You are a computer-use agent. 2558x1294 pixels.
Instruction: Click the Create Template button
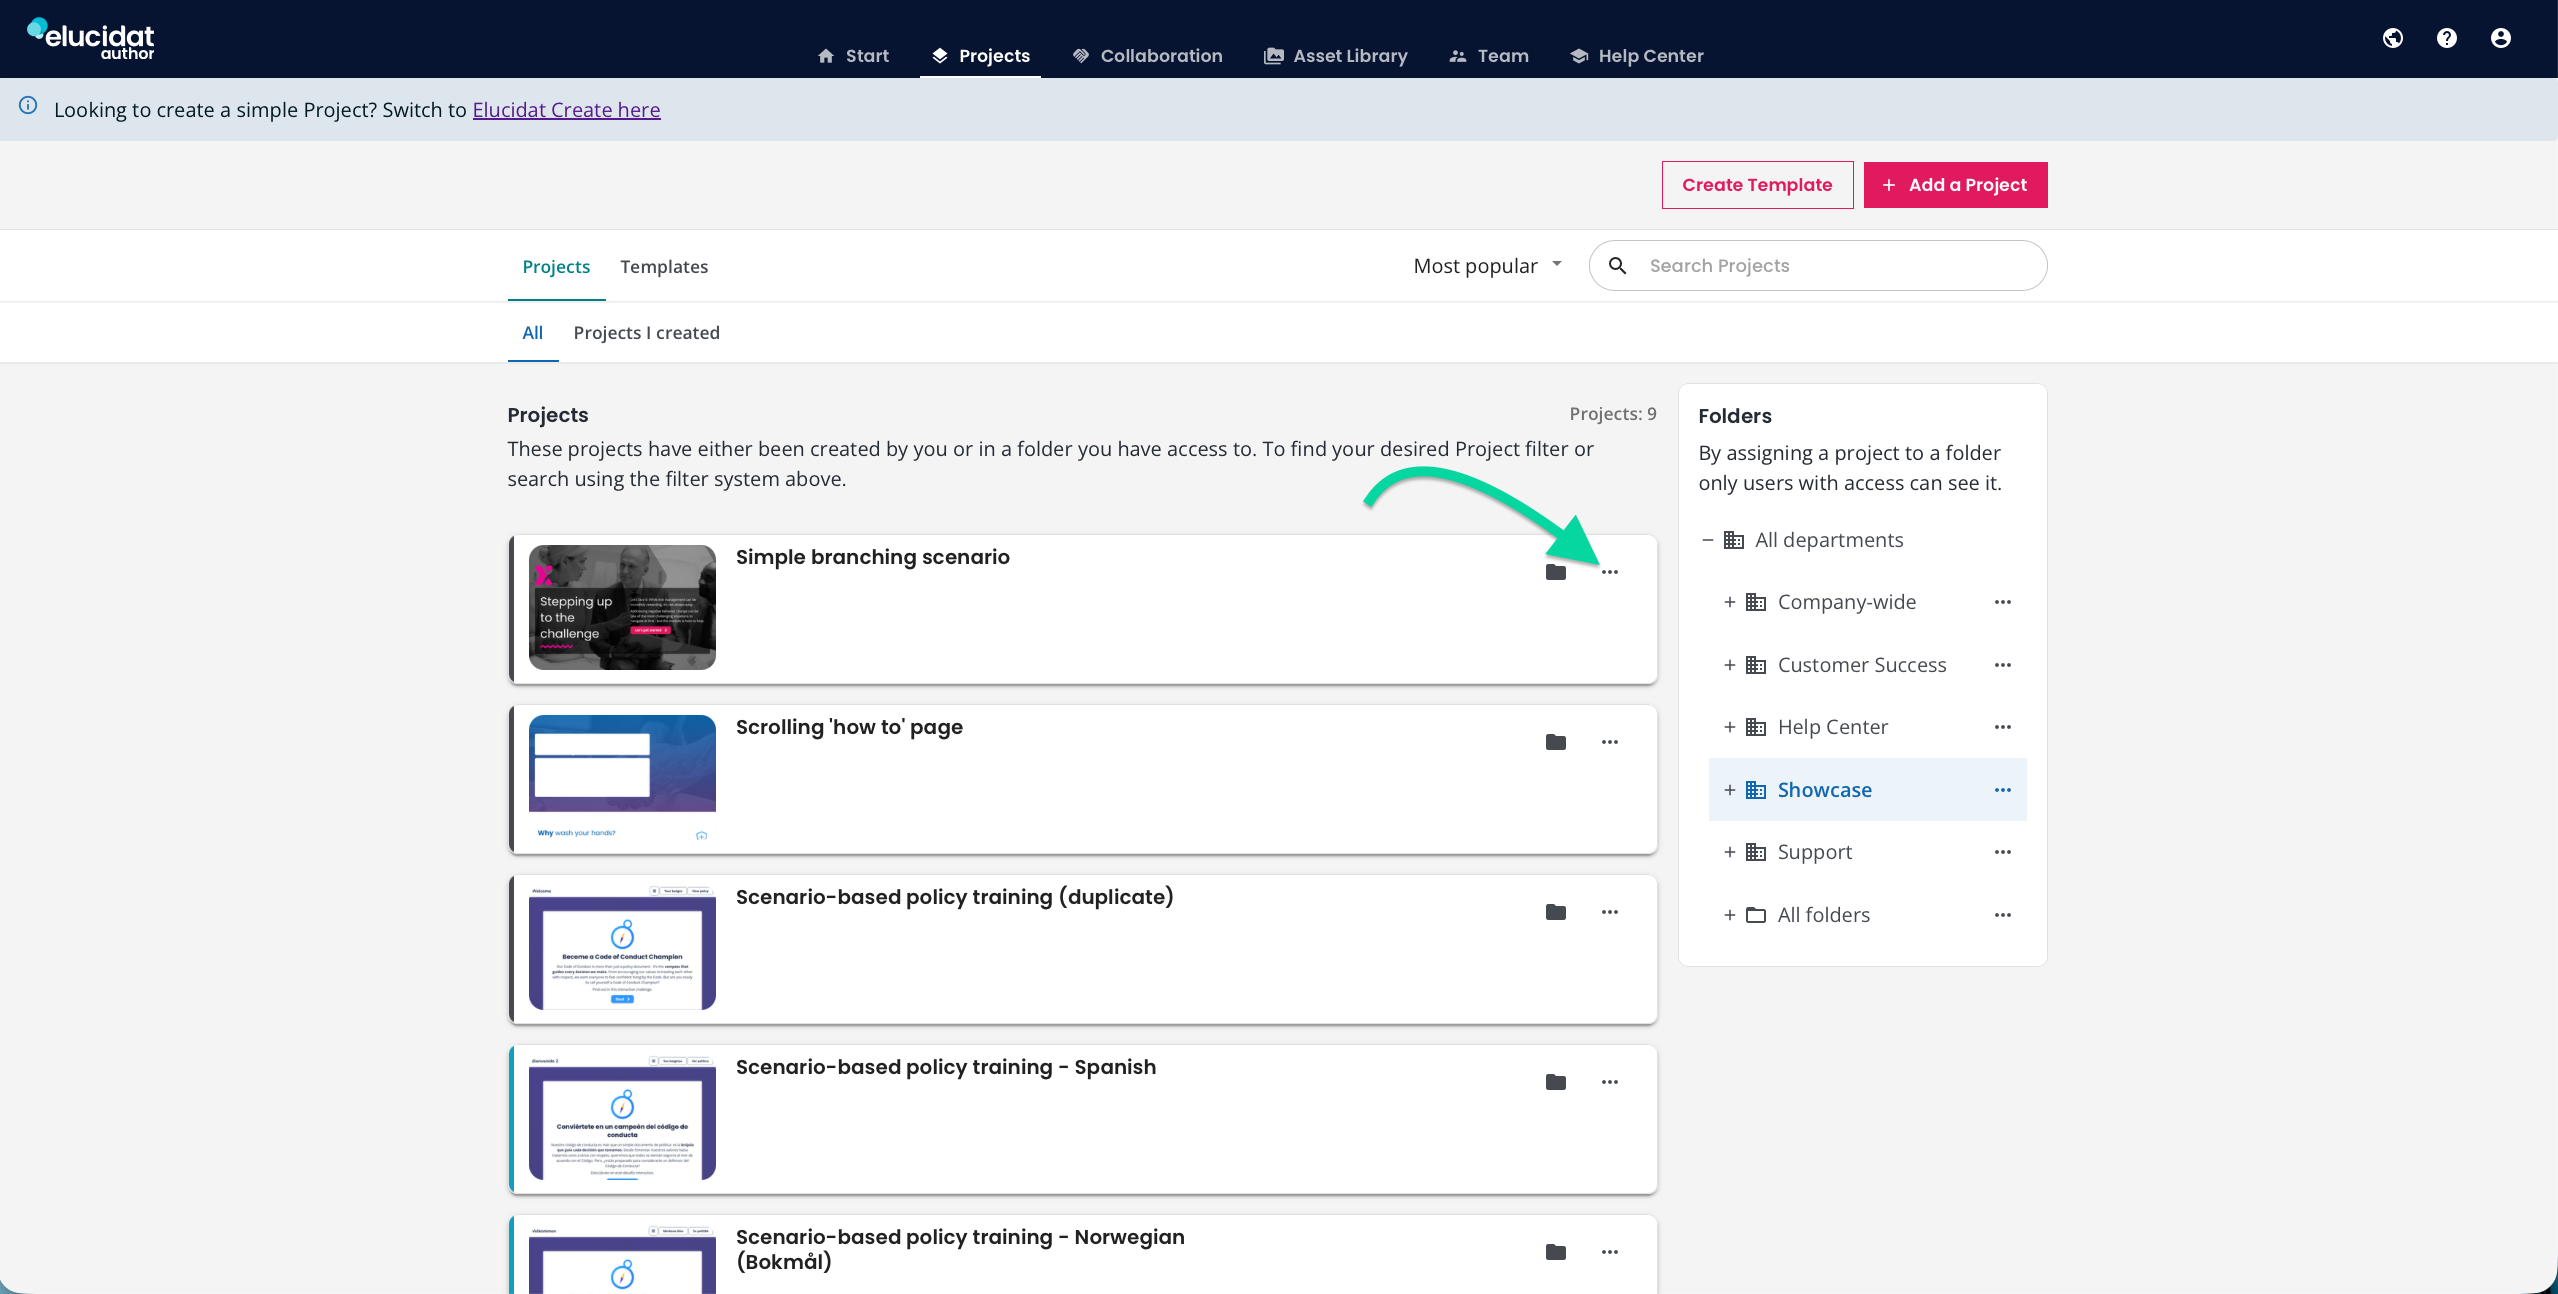pyautogui.click(x=1757, y=185)
